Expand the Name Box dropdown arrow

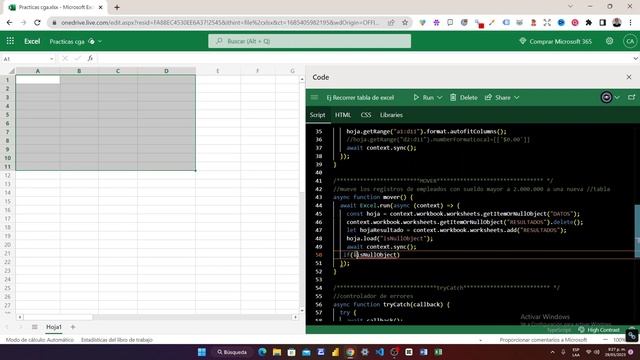pos(51,59)
